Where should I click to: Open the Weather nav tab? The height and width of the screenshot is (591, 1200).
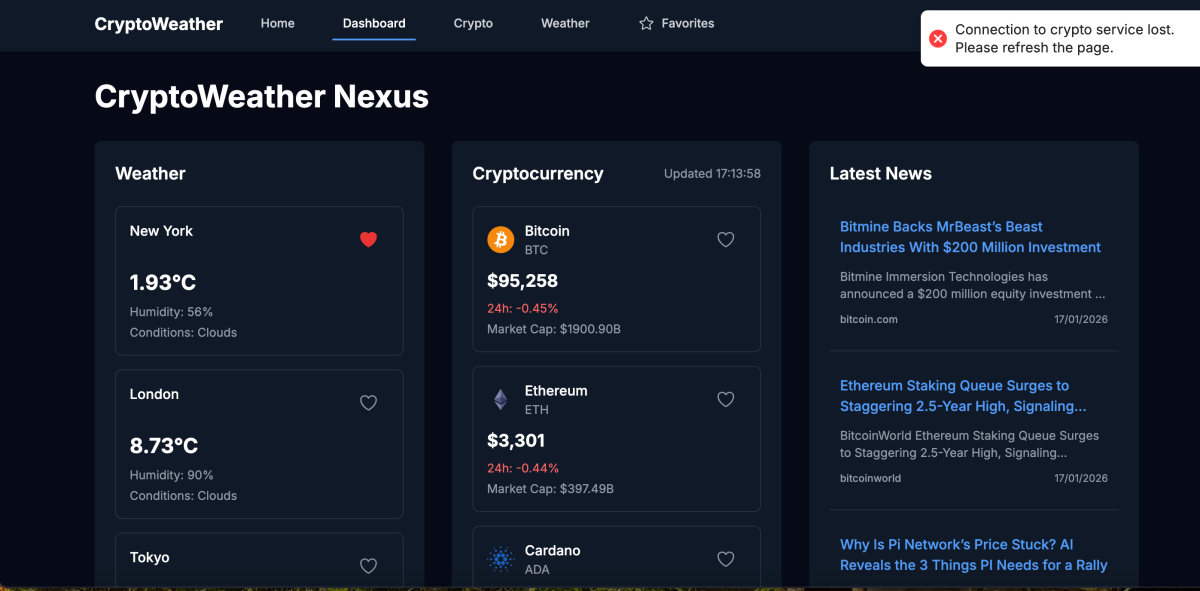(x=565, y=23)
